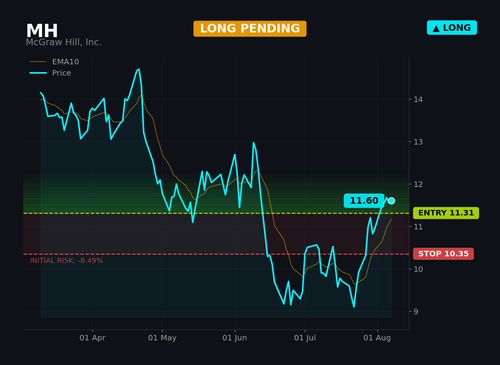The height and width of the screenshot is (365, 500).
Task: Click the 13 price axis label
Action: click(x=418, y=142)
